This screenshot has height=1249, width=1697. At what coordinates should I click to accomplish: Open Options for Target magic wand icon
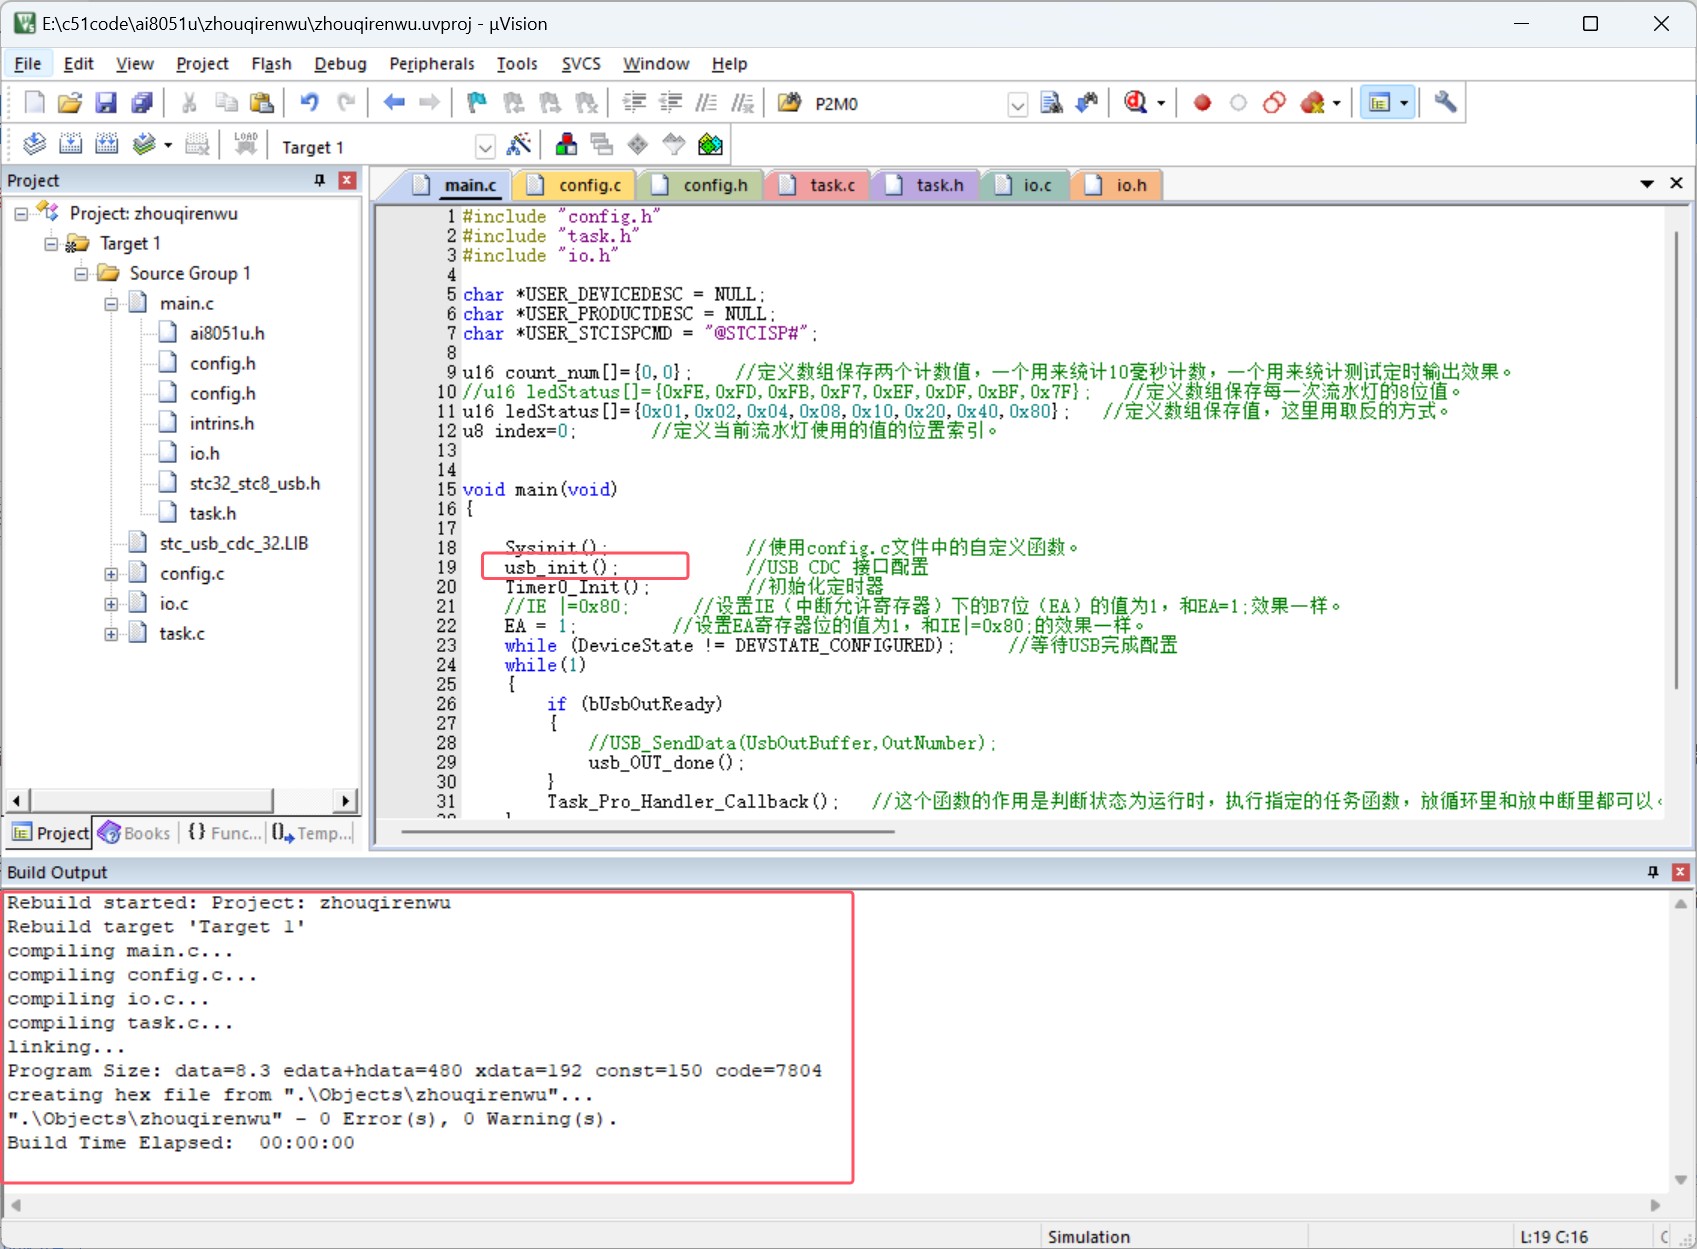[519, 145]
